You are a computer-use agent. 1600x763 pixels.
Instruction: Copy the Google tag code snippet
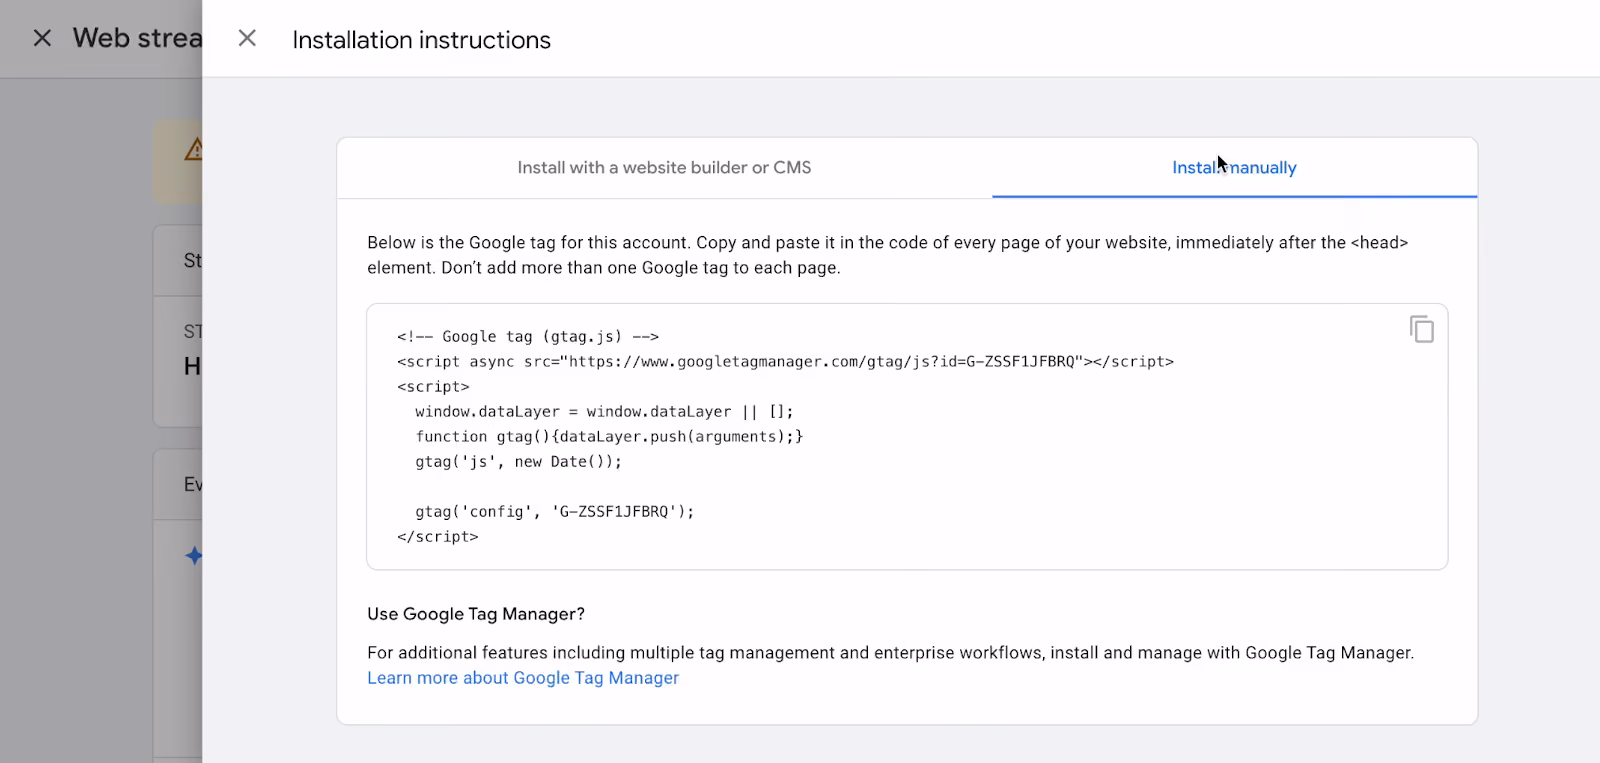[x=1421, y=329]
